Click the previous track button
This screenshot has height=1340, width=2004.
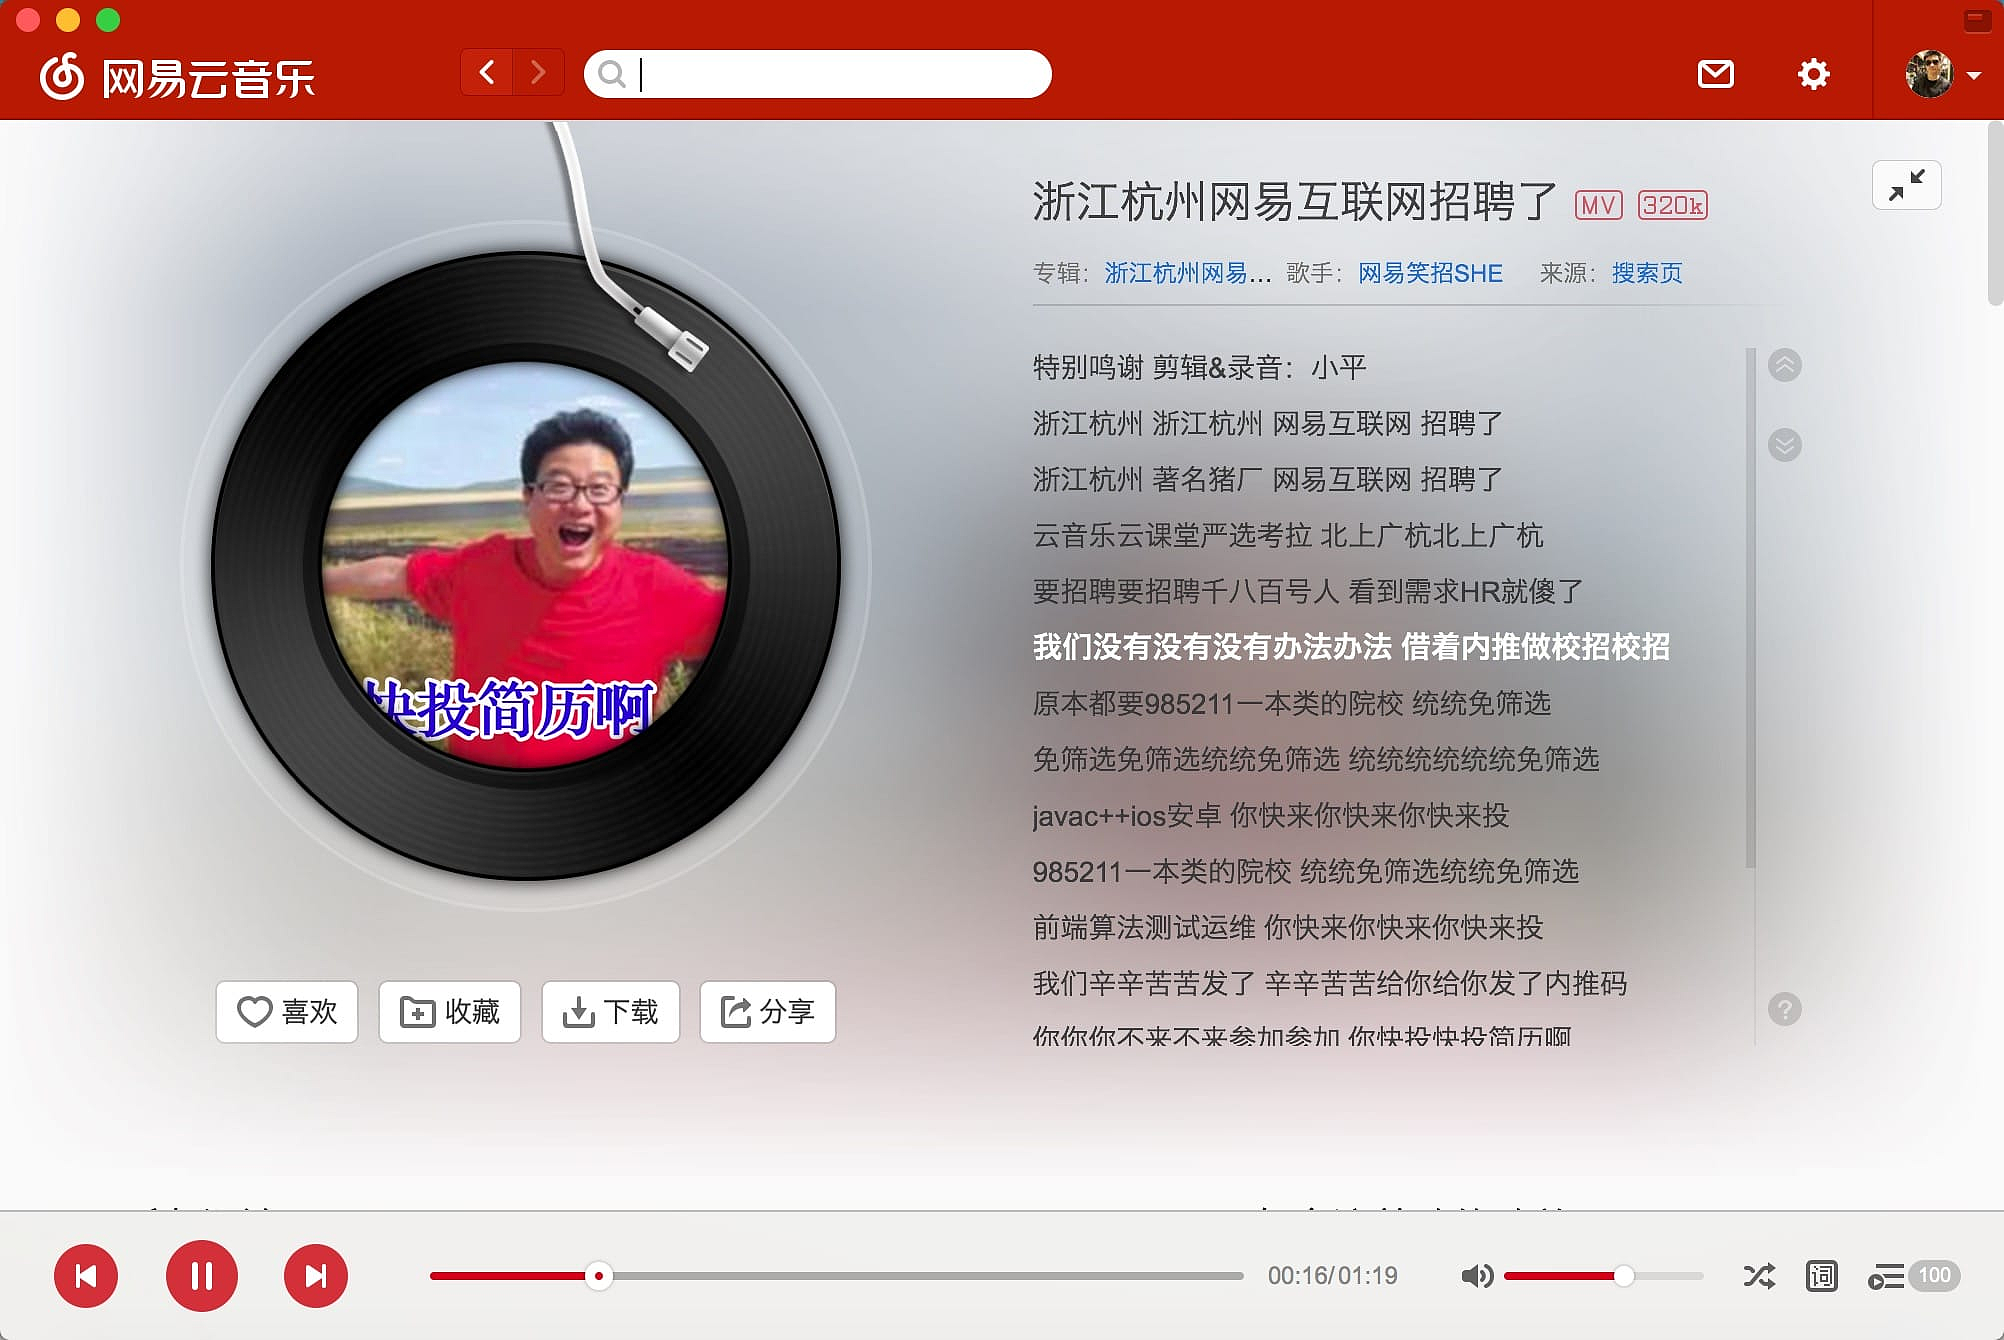[x=86, y=1276]
